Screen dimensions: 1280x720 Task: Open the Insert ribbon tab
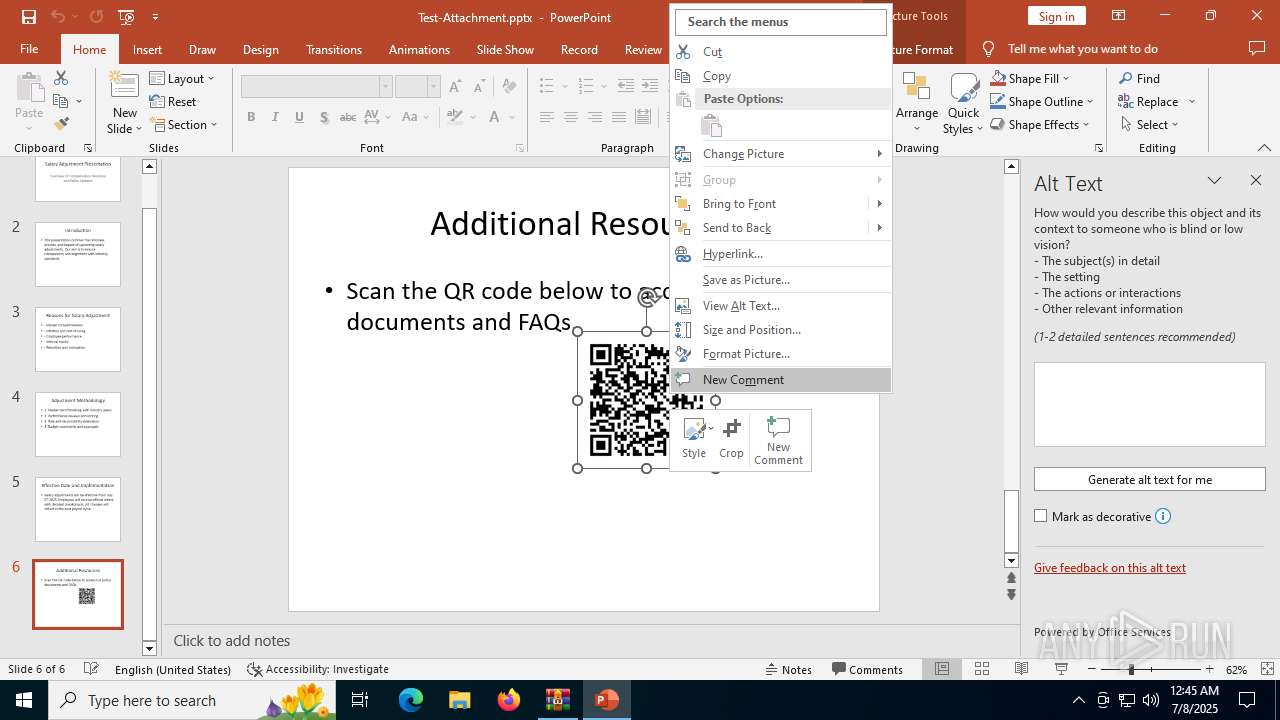click(147, 49)
